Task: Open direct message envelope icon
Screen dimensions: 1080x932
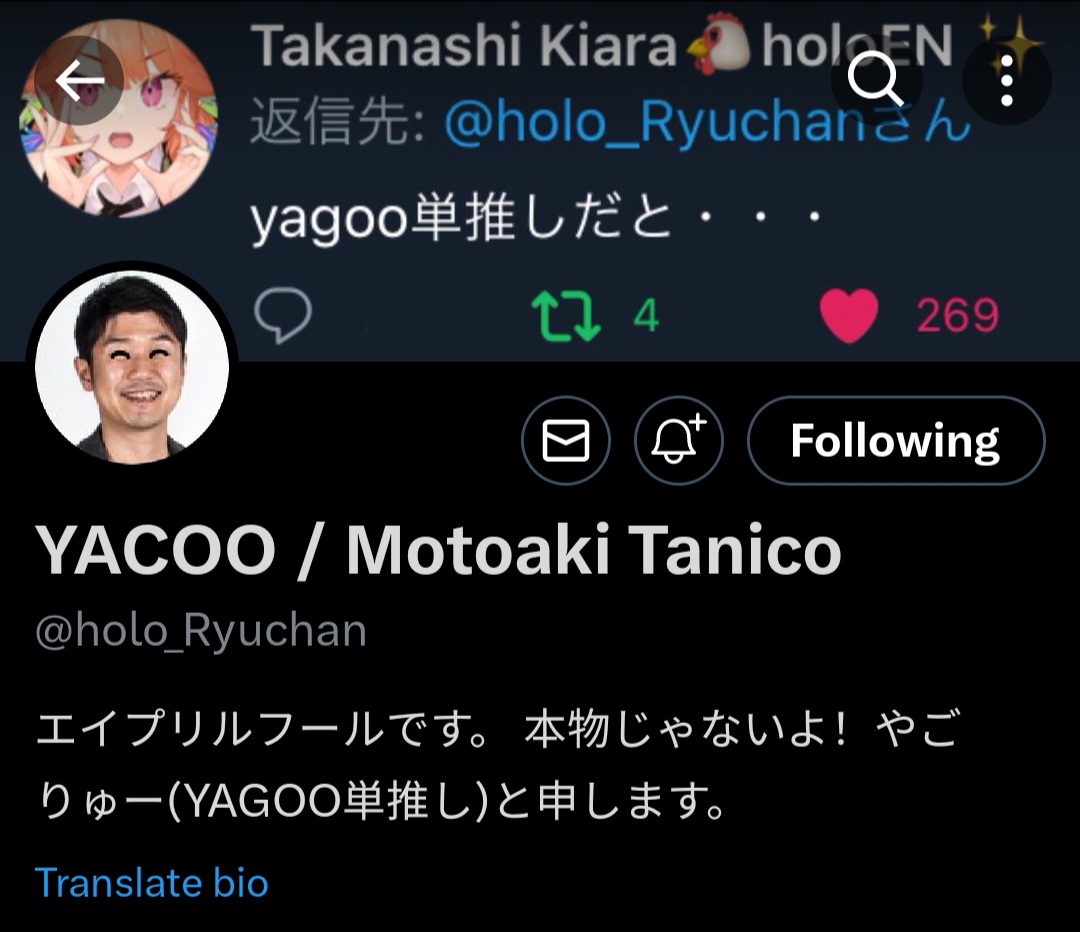Action: coord(565,440)
